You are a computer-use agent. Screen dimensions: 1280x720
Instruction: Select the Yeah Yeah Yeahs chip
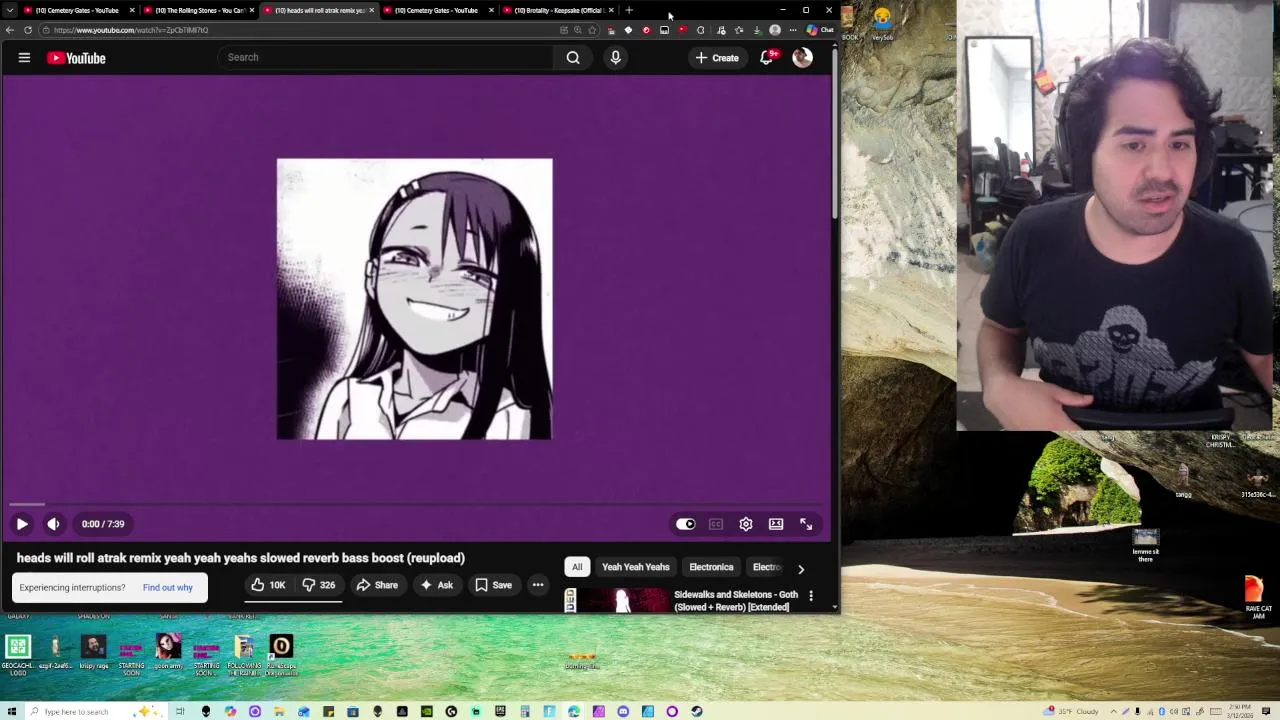click(635, 567)
